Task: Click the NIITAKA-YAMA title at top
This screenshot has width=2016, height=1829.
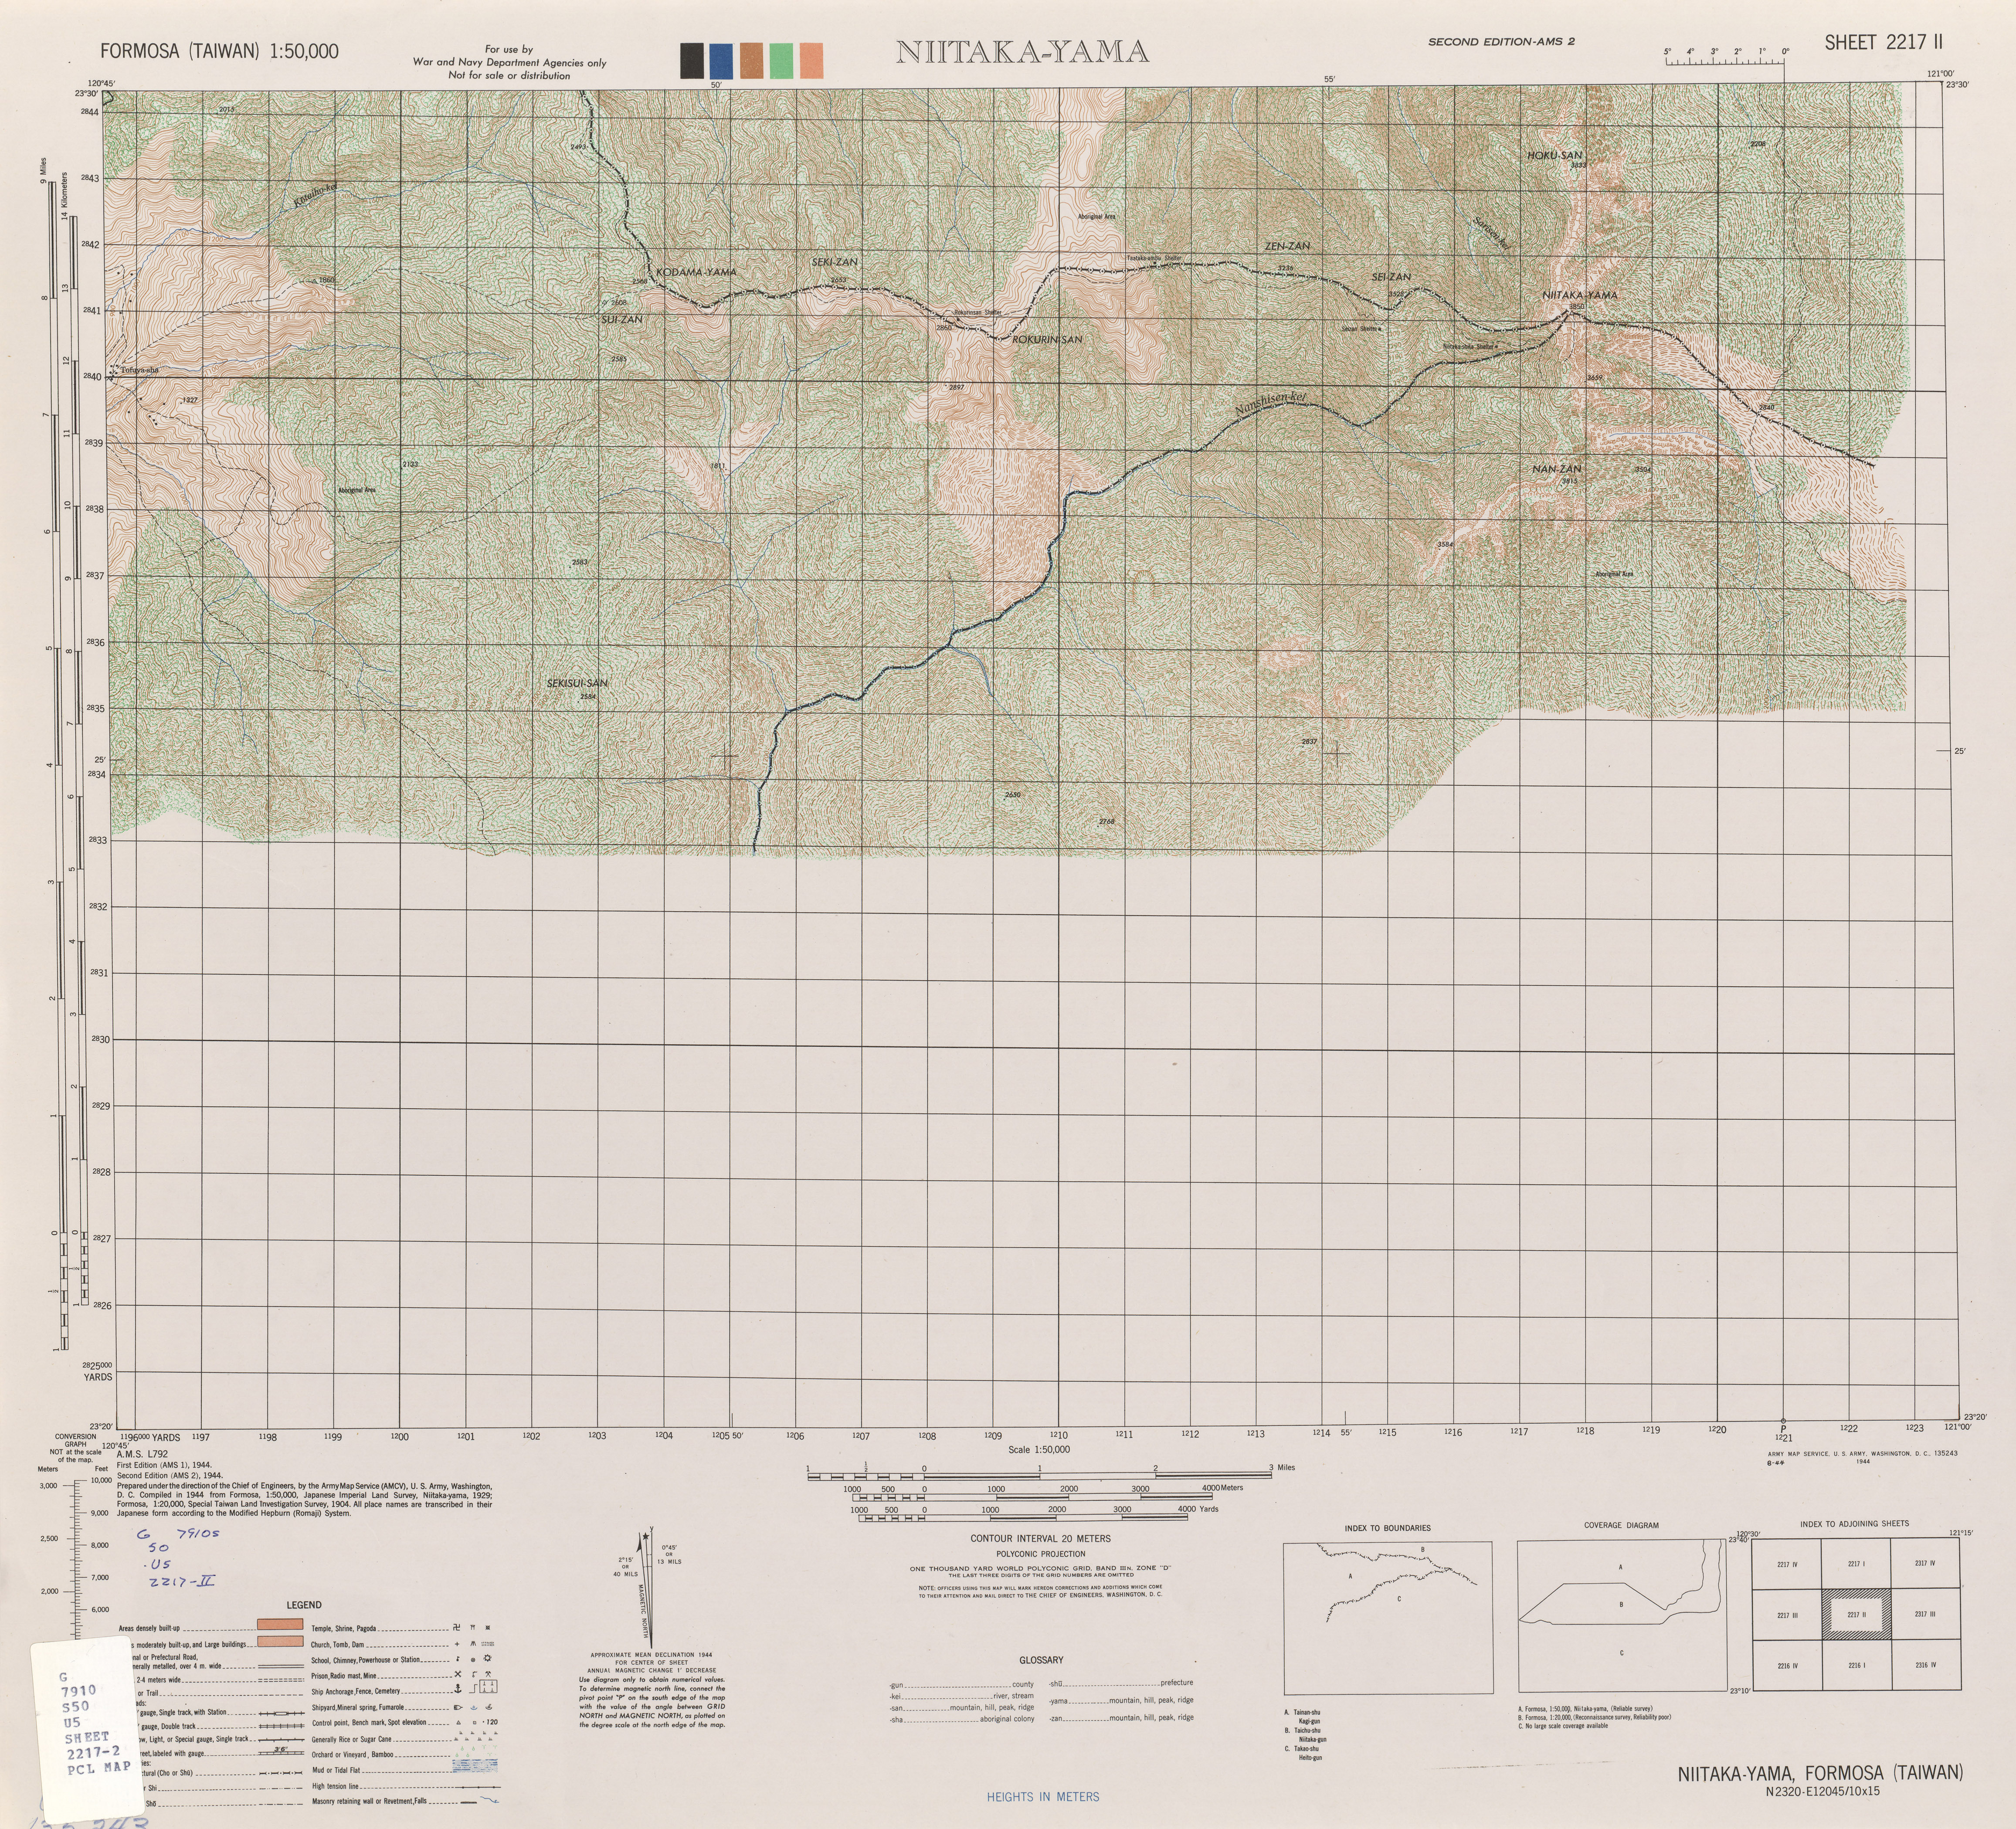Action: 1022,52
